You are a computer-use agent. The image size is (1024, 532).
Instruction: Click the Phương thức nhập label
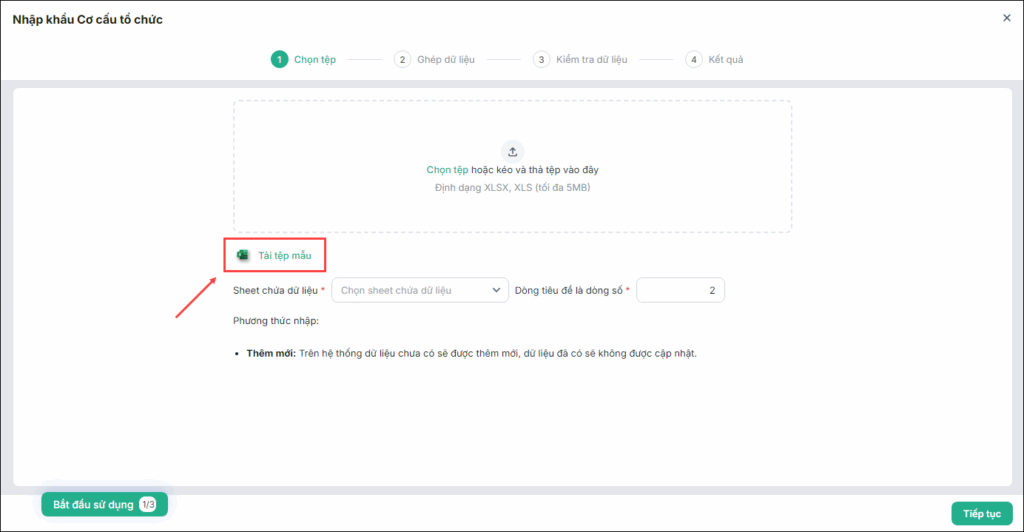pos(276,321)
